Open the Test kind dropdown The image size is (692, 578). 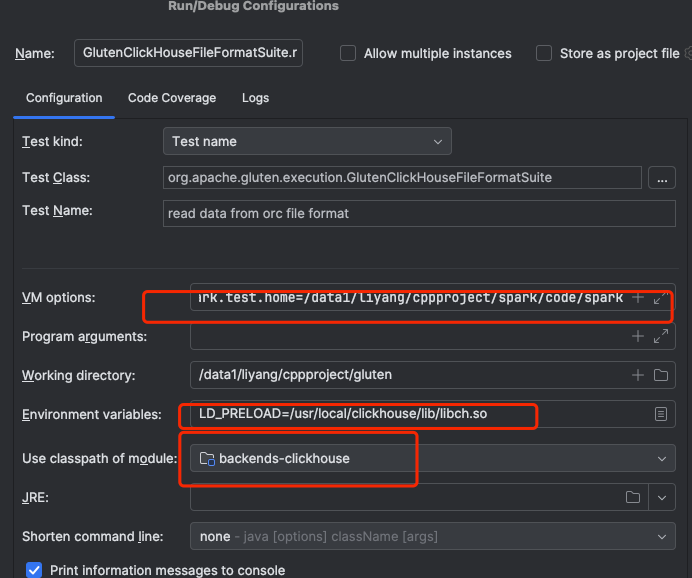(307, 141)
